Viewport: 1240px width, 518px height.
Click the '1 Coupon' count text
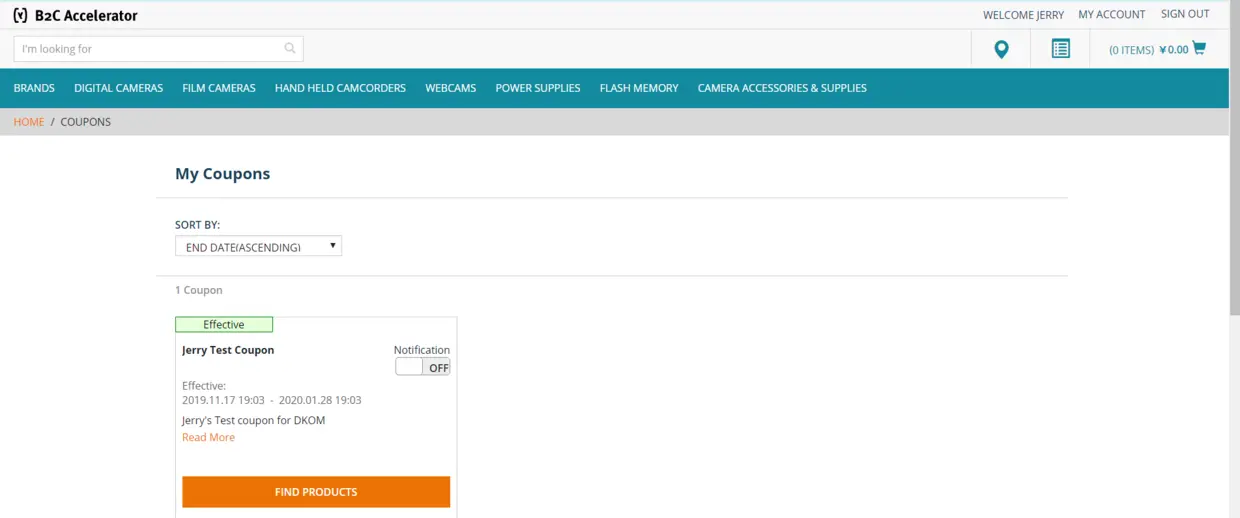tap(199, 290)
